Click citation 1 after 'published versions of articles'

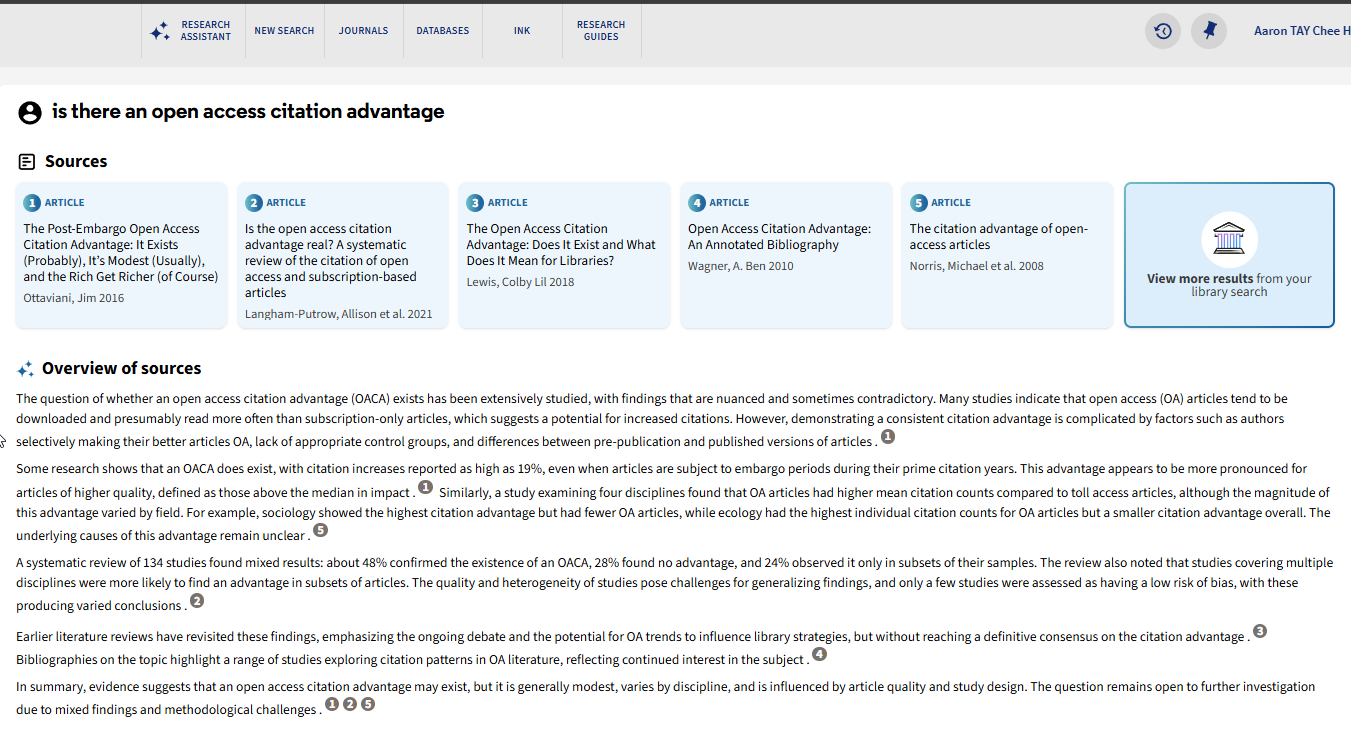[888, 437]
